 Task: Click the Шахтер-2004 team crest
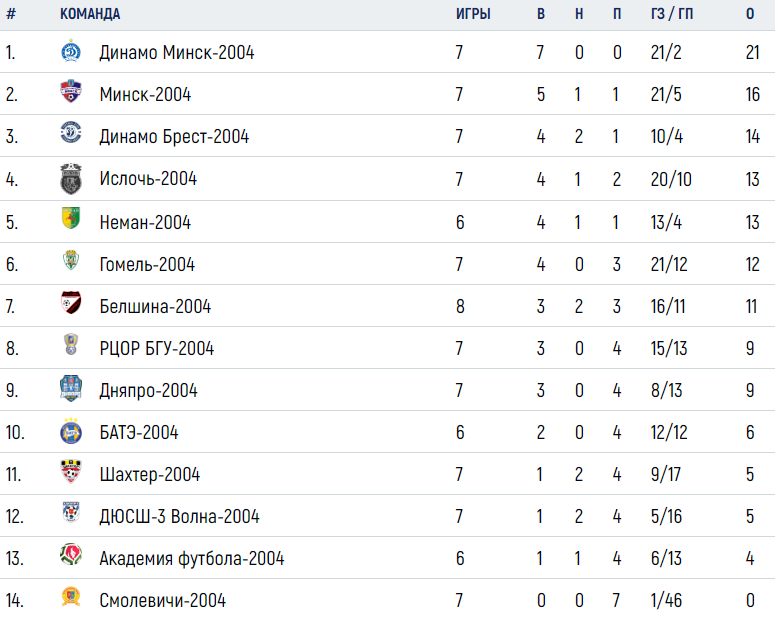point(71,471)
